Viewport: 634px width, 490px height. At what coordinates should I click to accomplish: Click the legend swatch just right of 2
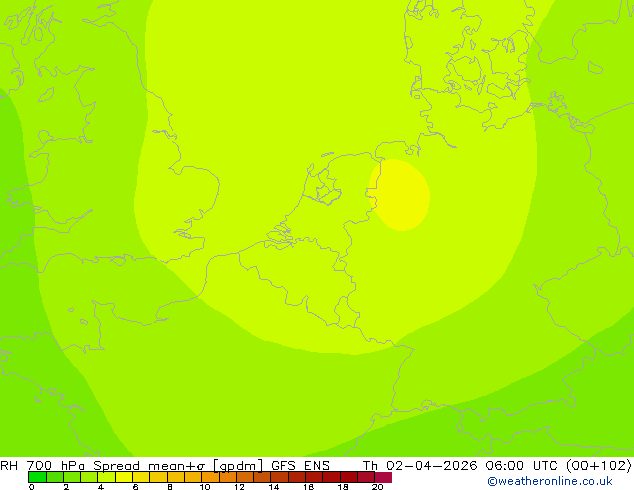(x=72, y=477)
